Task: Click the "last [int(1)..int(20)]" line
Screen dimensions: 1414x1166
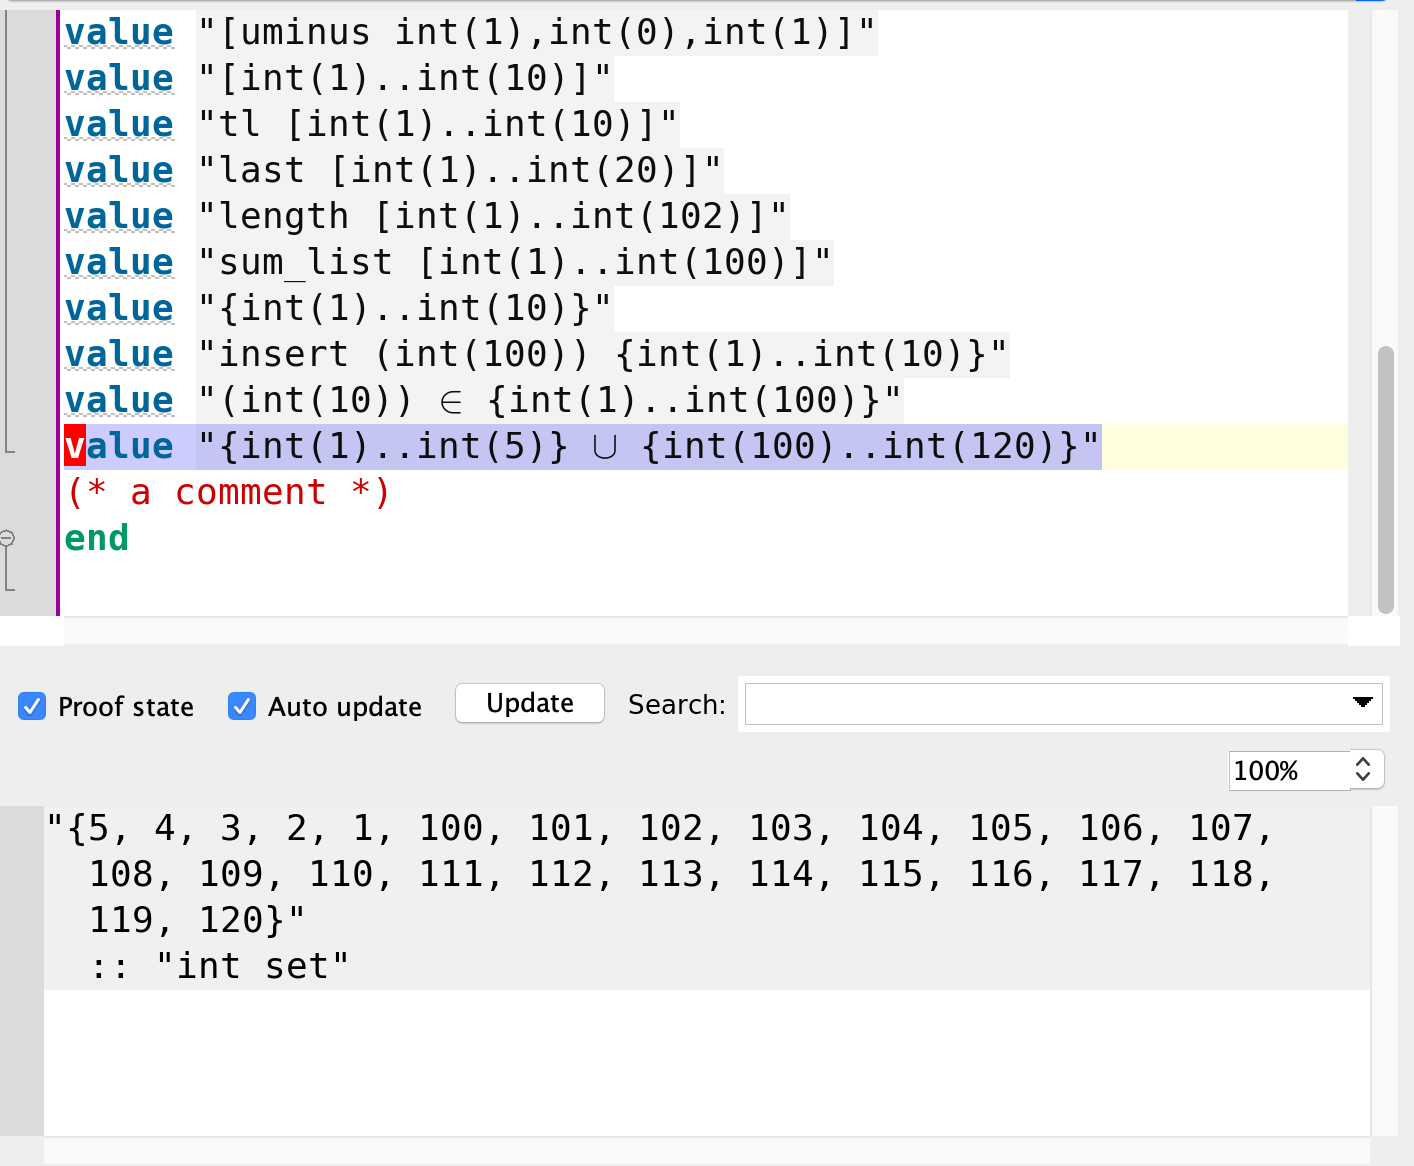Action: [393, 171]
